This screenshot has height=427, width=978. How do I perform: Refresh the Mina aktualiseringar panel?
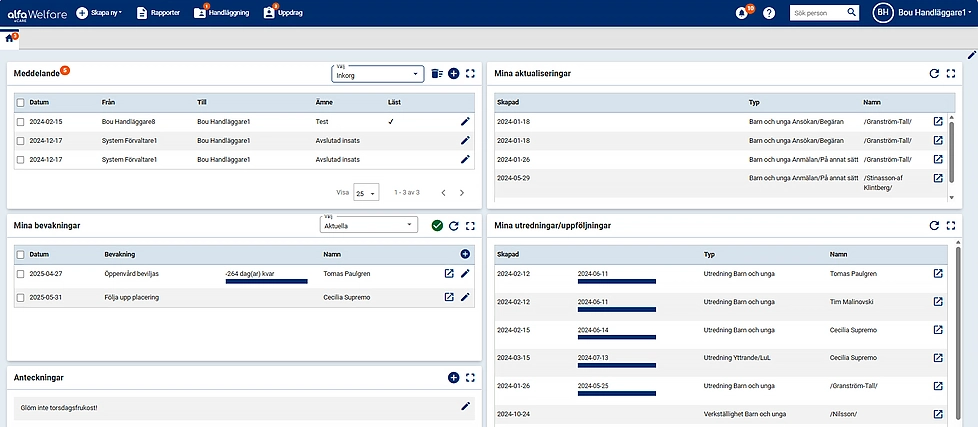(x=934, y=73)
